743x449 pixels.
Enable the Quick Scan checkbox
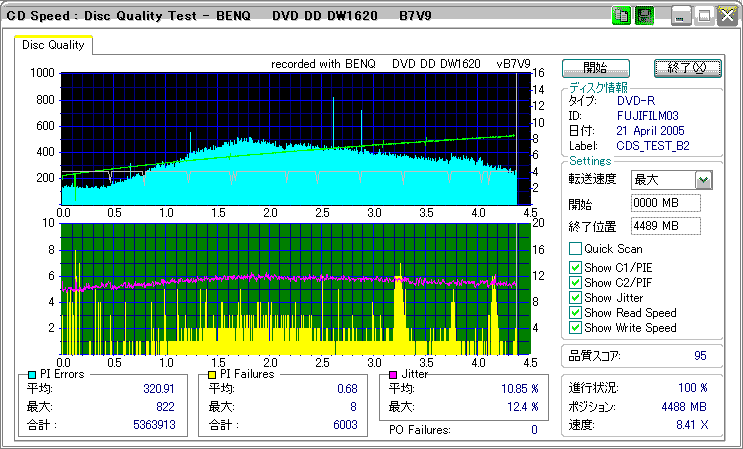[x=575, y=249]
